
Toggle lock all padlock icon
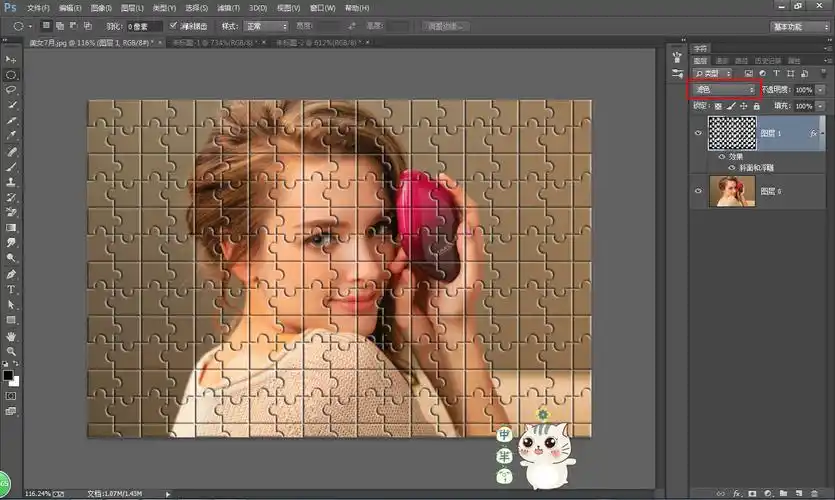tap(756, 106)
